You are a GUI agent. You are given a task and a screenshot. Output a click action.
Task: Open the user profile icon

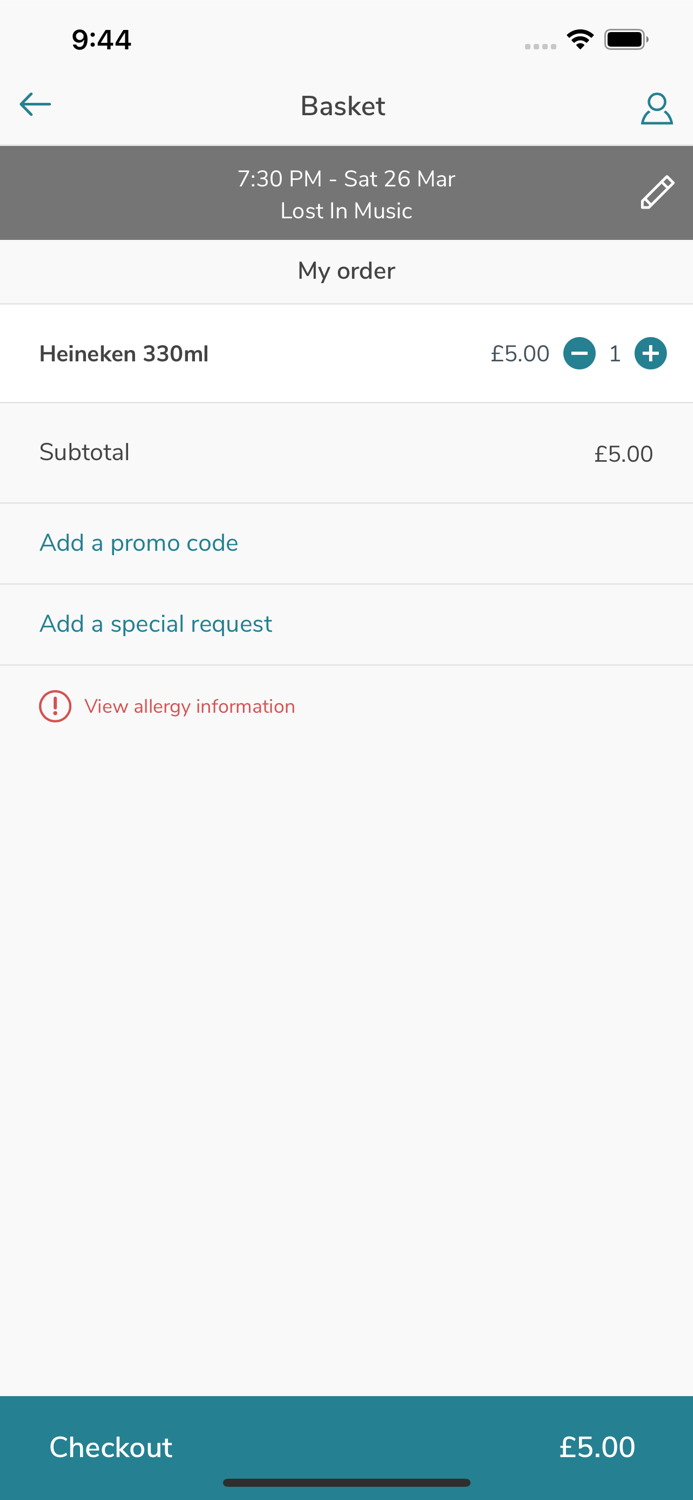pos(656,108)
